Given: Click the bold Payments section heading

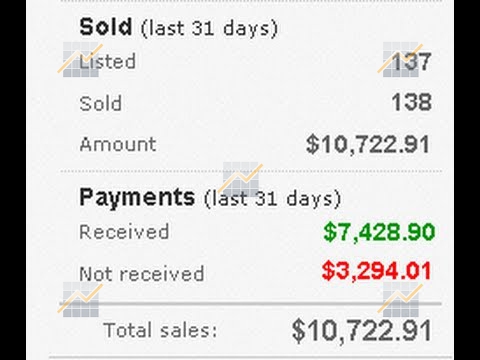Looking at the screenshot, I should coord(137,197).
